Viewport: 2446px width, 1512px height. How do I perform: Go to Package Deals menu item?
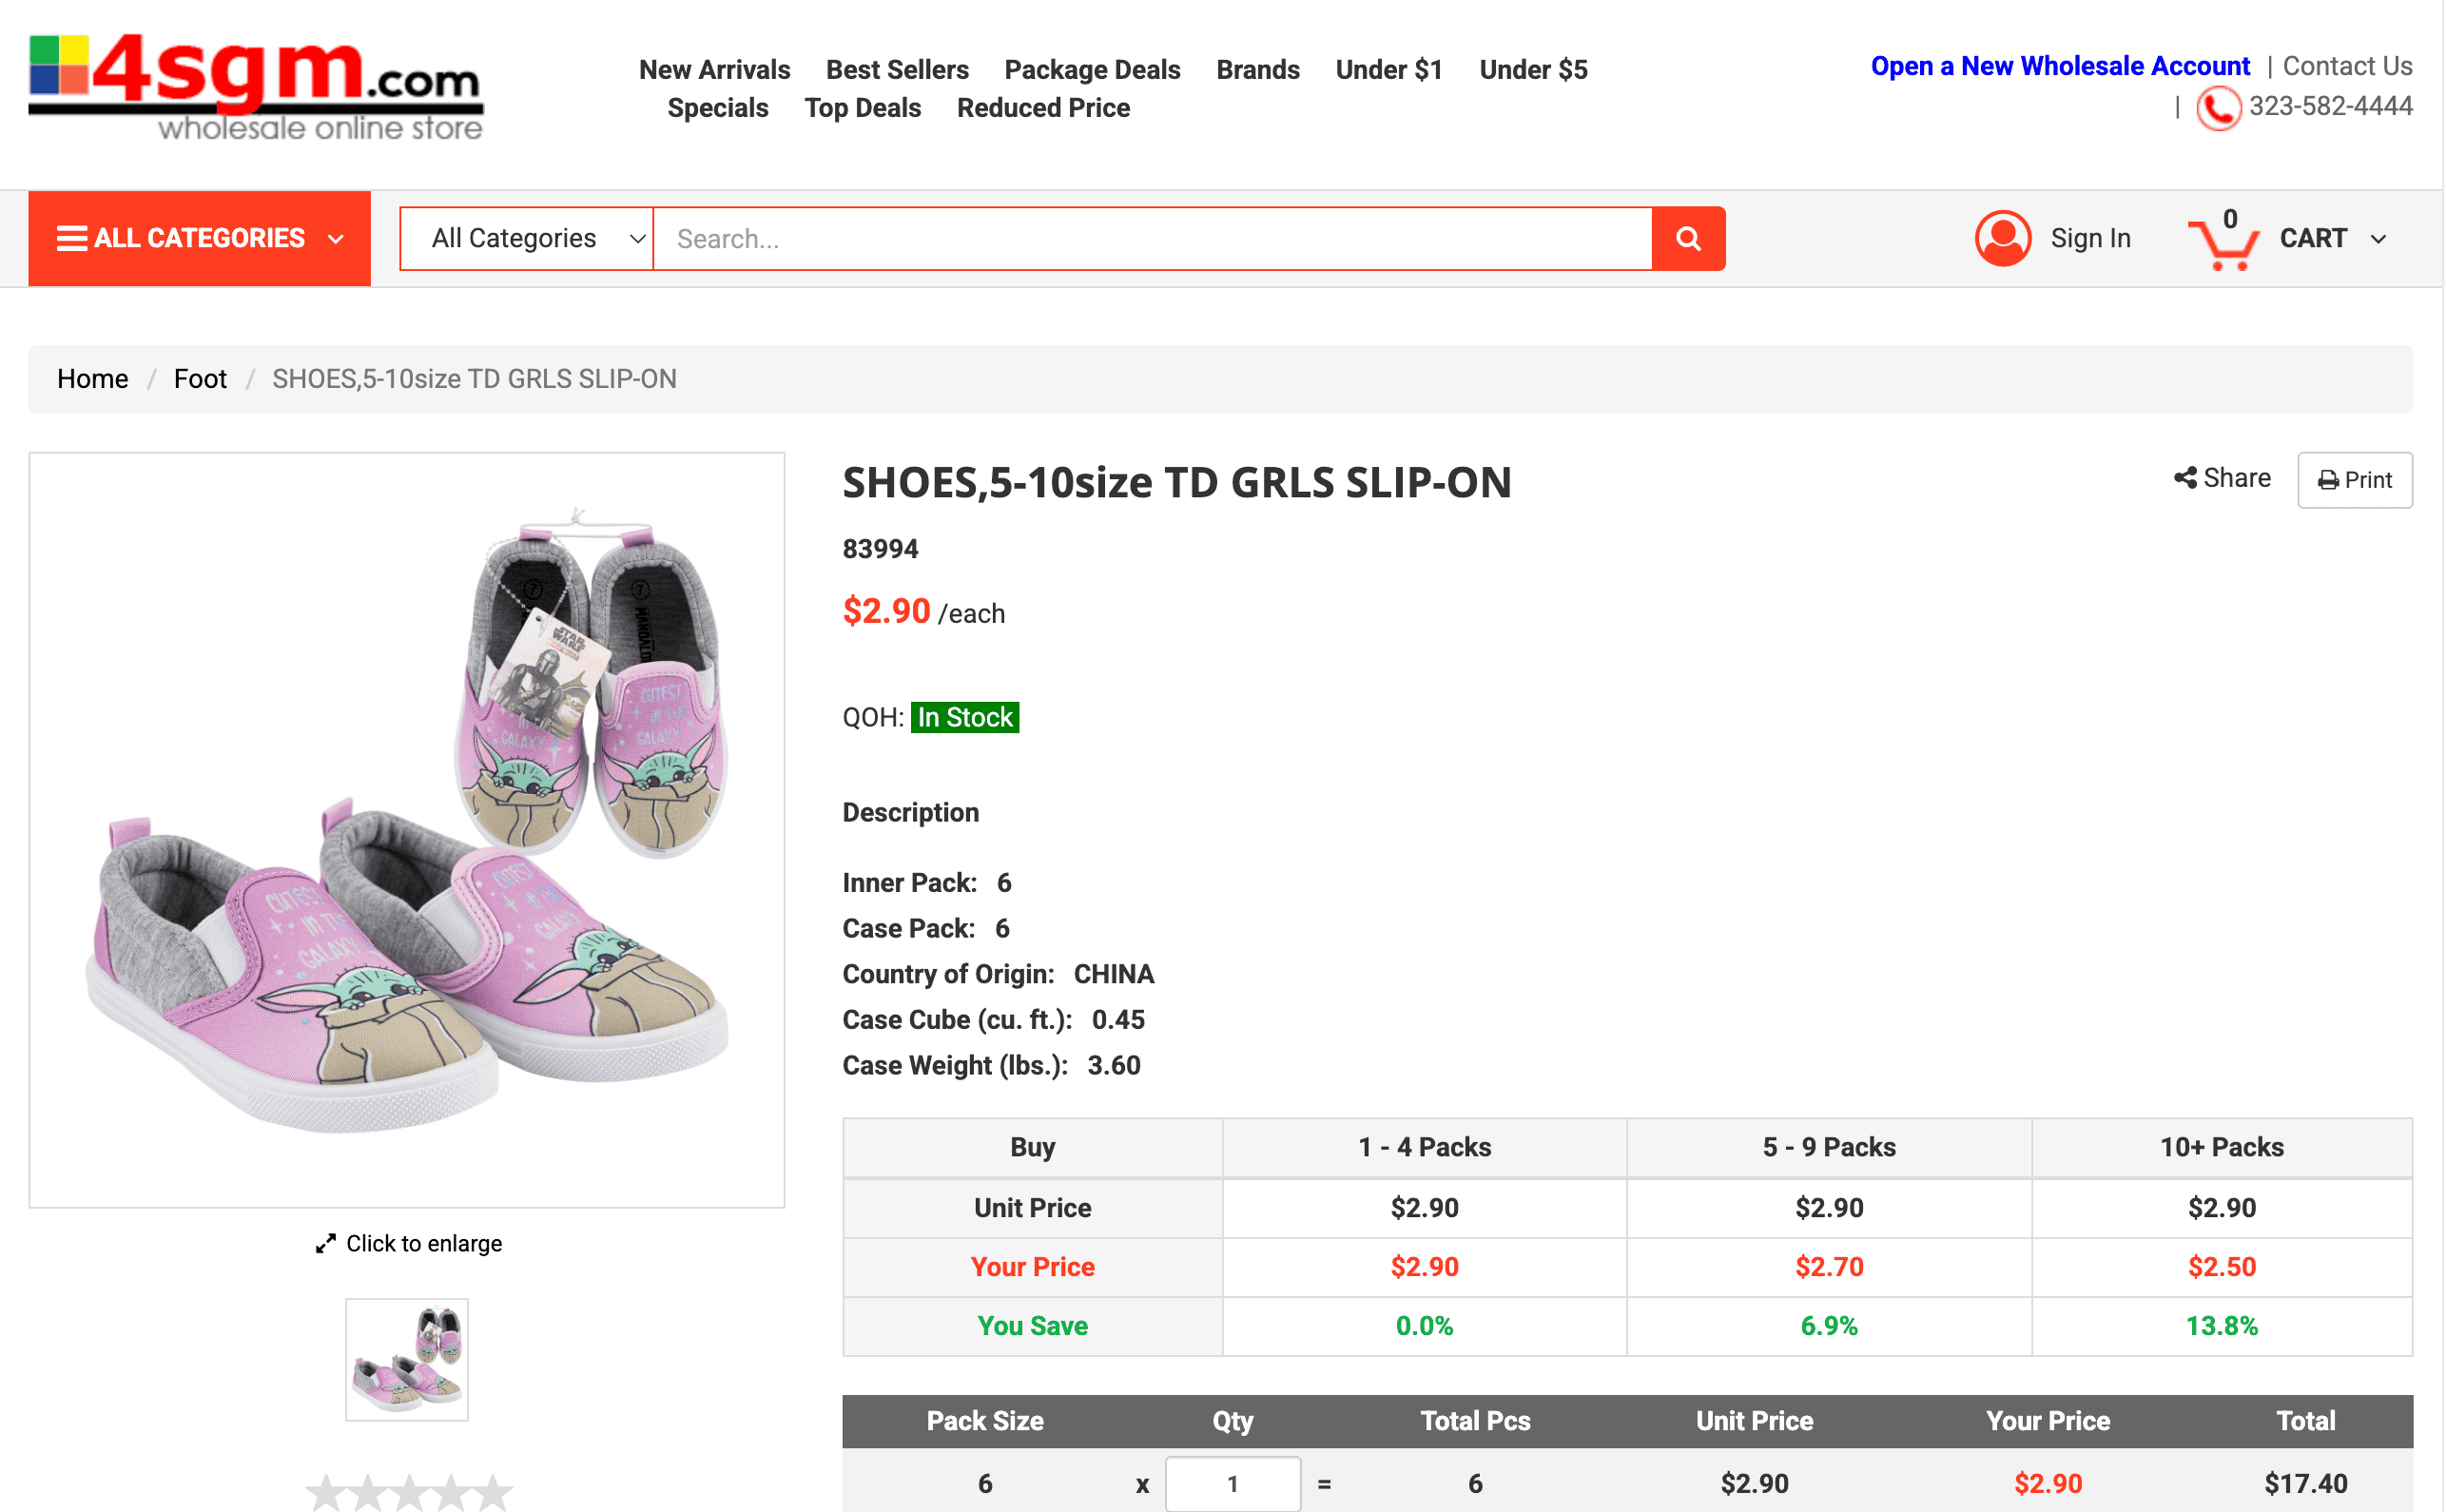pos(1091,69)
